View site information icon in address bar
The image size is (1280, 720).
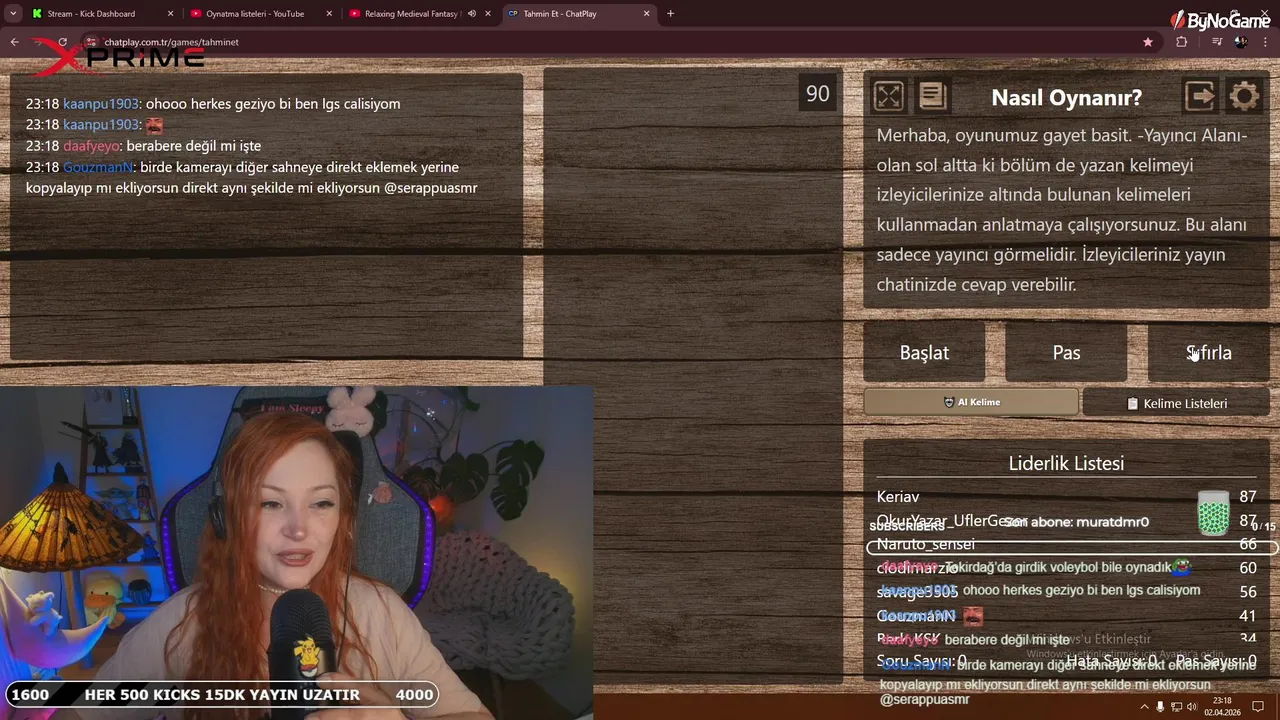coord(91,42)
